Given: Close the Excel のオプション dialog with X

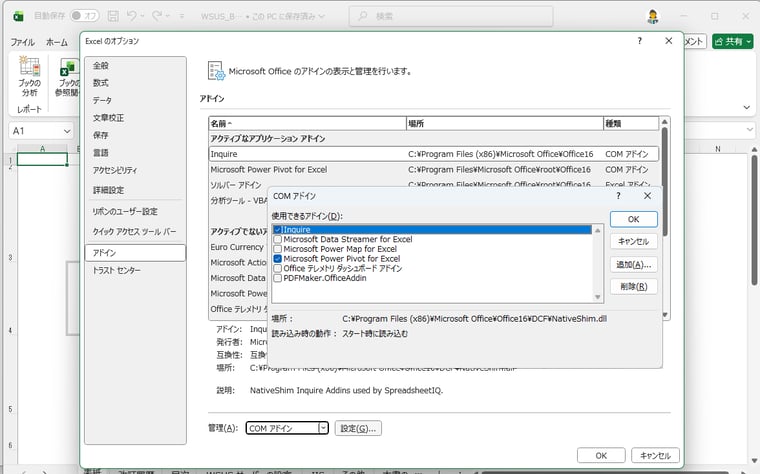Looking at the screenshot, I should (x=669, y=41).
